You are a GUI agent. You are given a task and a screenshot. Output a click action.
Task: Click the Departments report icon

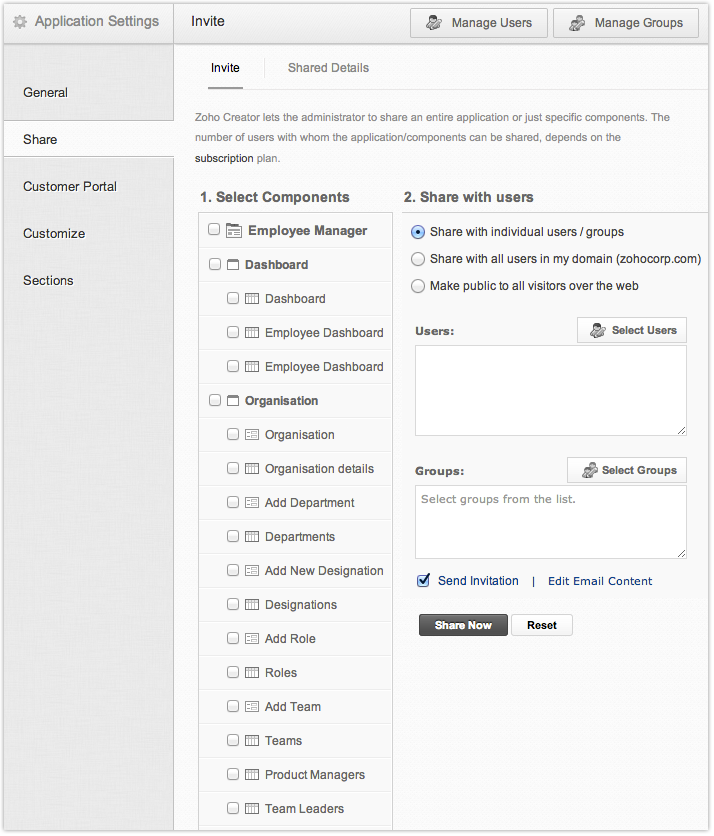point(252,537)
